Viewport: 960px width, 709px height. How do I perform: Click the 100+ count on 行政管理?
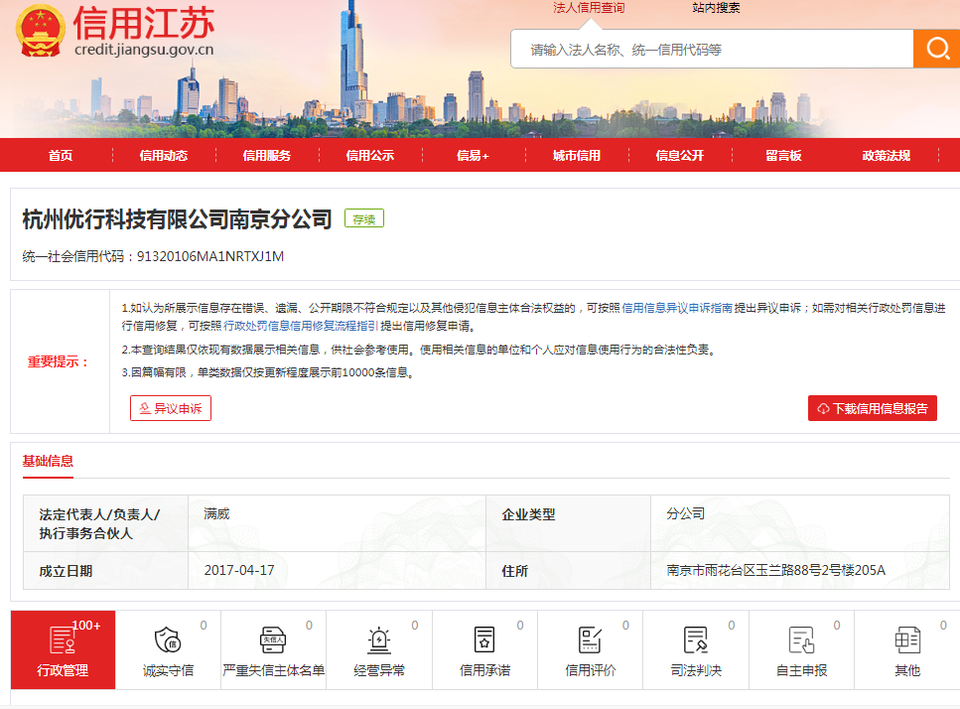[86, 626]
